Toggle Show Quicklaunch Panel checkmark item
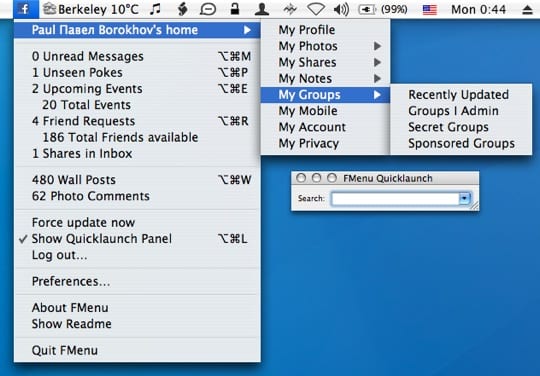Image resolution: width=540 pixels, height=376 pixels. 137,238
